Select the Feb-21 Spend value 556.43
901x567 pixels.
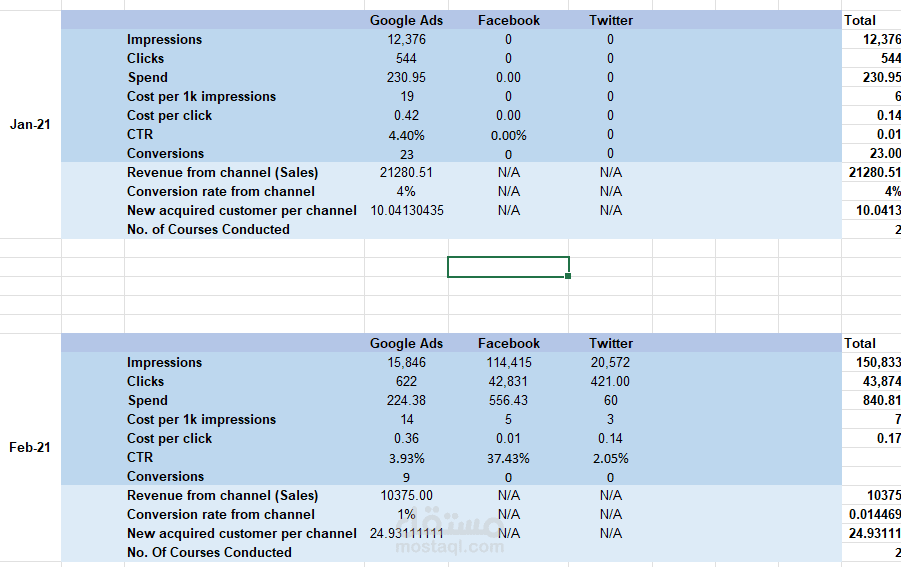point(509,400)
